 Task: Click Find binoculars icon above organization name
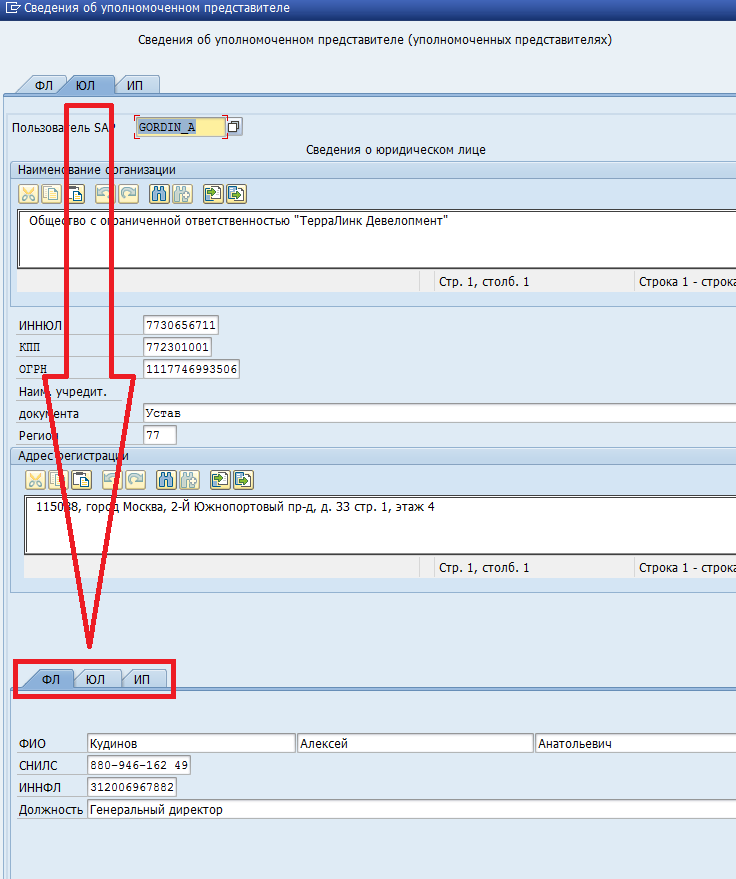[x=159, y=194]
